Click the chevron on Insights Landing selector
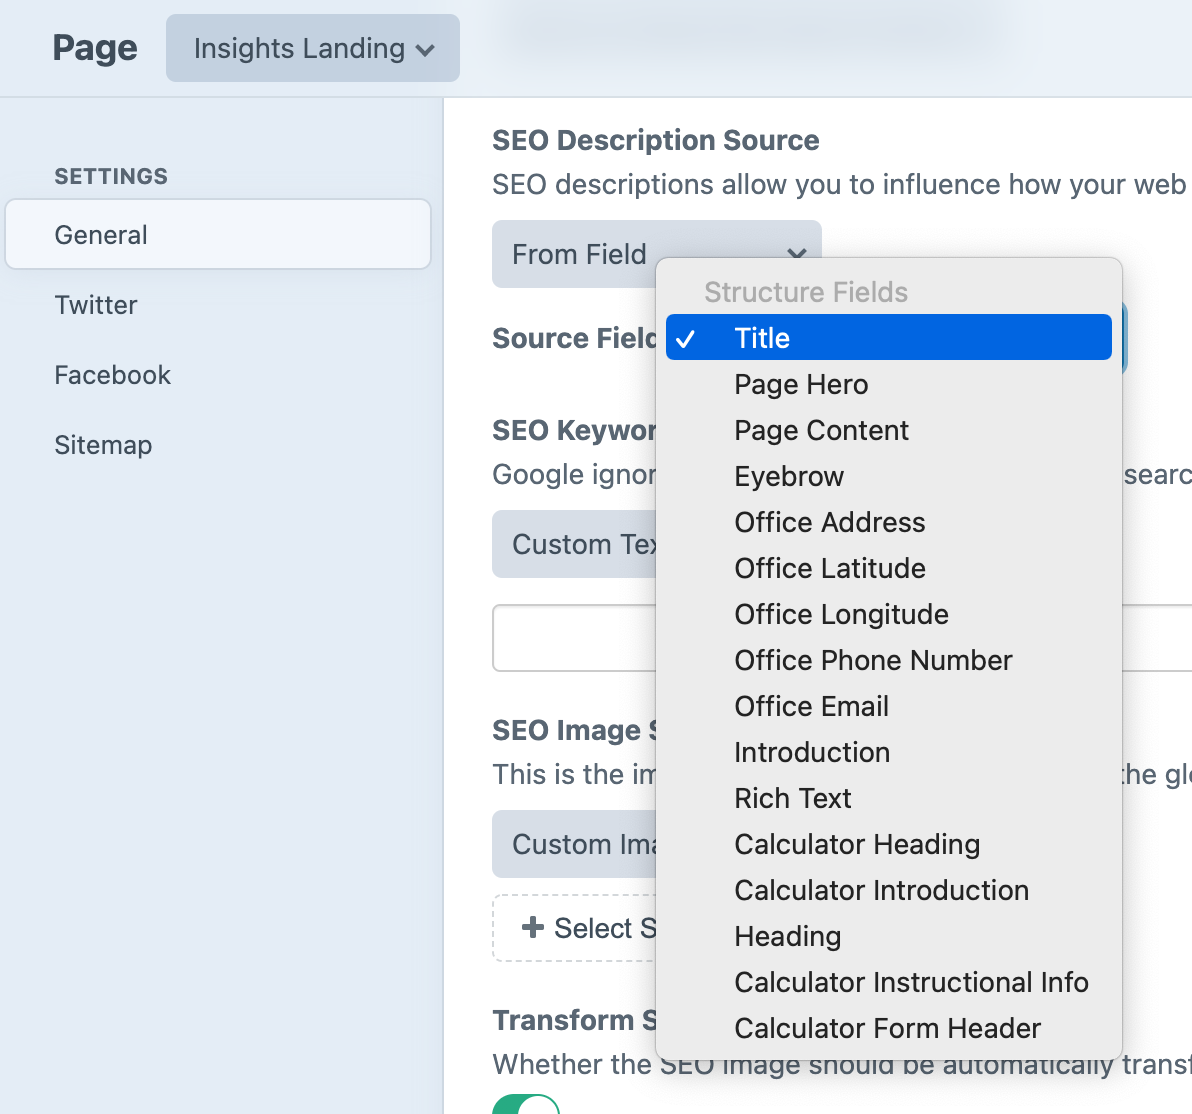 click(x=427, y=49)
